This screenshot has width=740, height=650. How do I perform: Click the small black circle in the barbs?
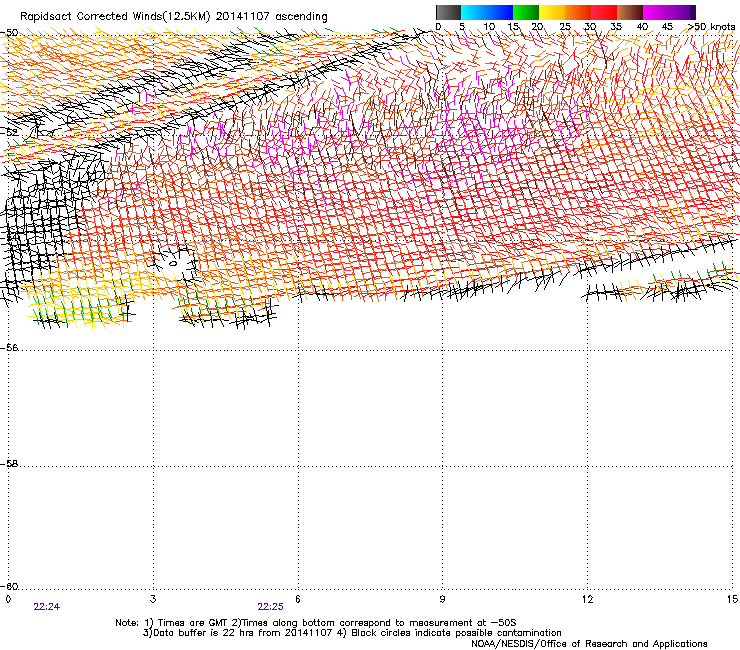click(173, 263)
